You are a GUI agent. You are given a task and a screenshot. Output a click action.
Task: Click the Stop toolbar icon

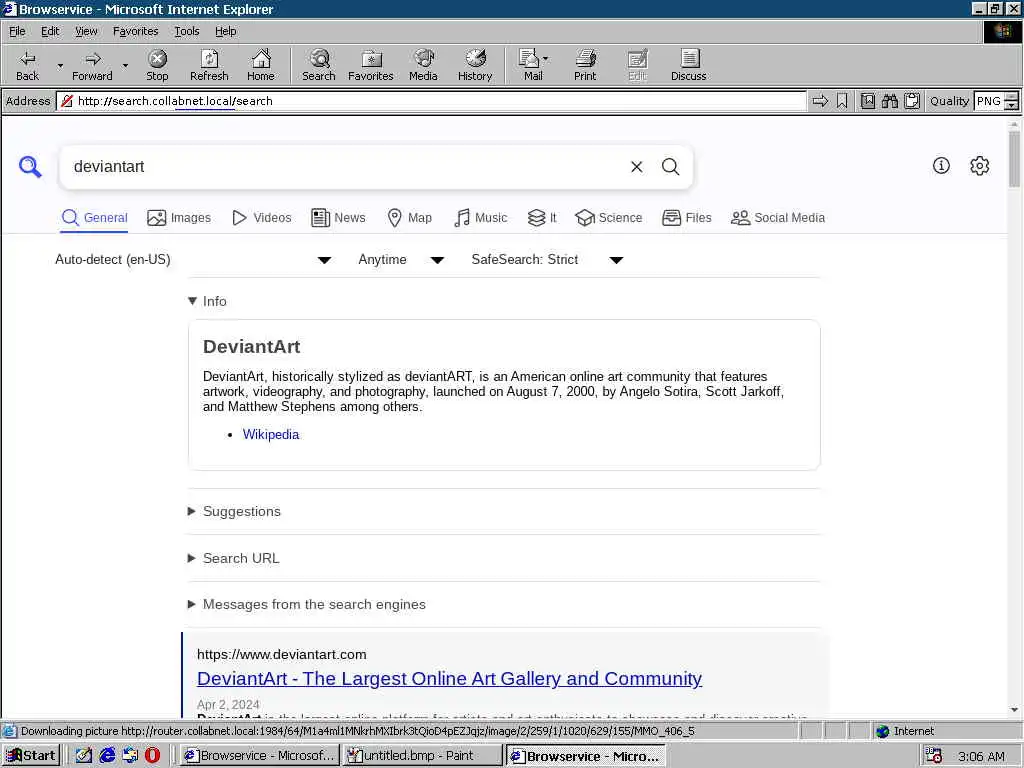157,65
